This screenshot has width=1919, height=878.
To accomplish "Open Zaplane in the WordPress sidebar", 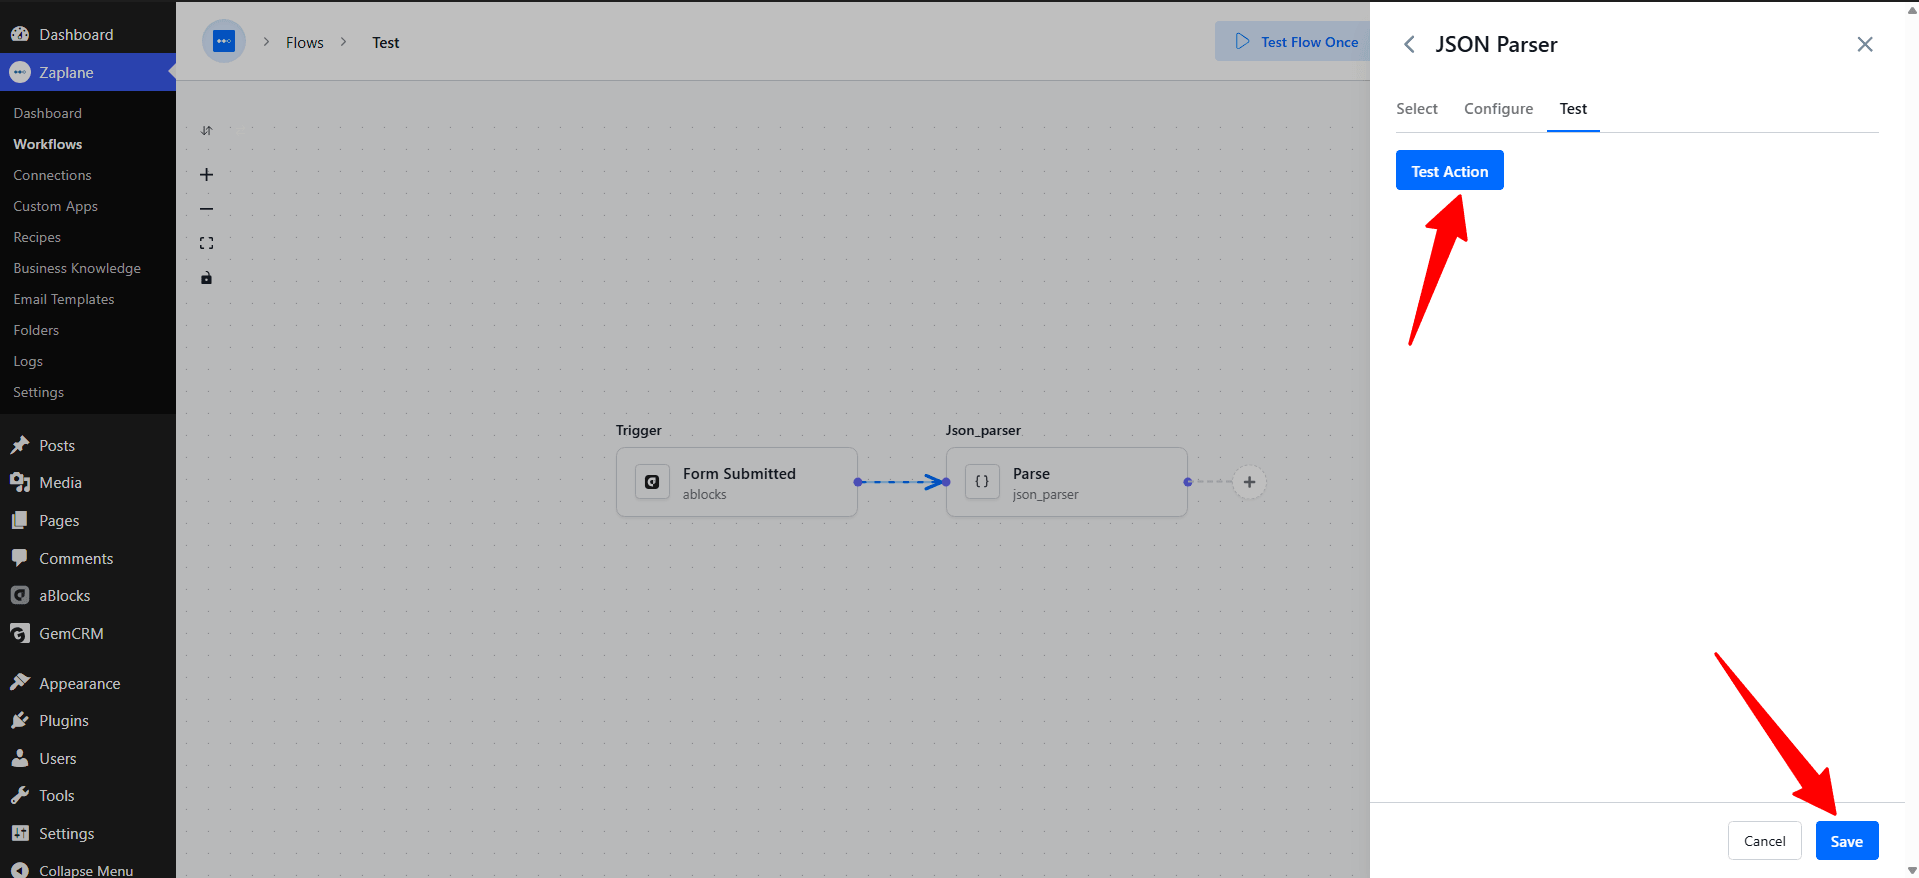I will [88, 72].
